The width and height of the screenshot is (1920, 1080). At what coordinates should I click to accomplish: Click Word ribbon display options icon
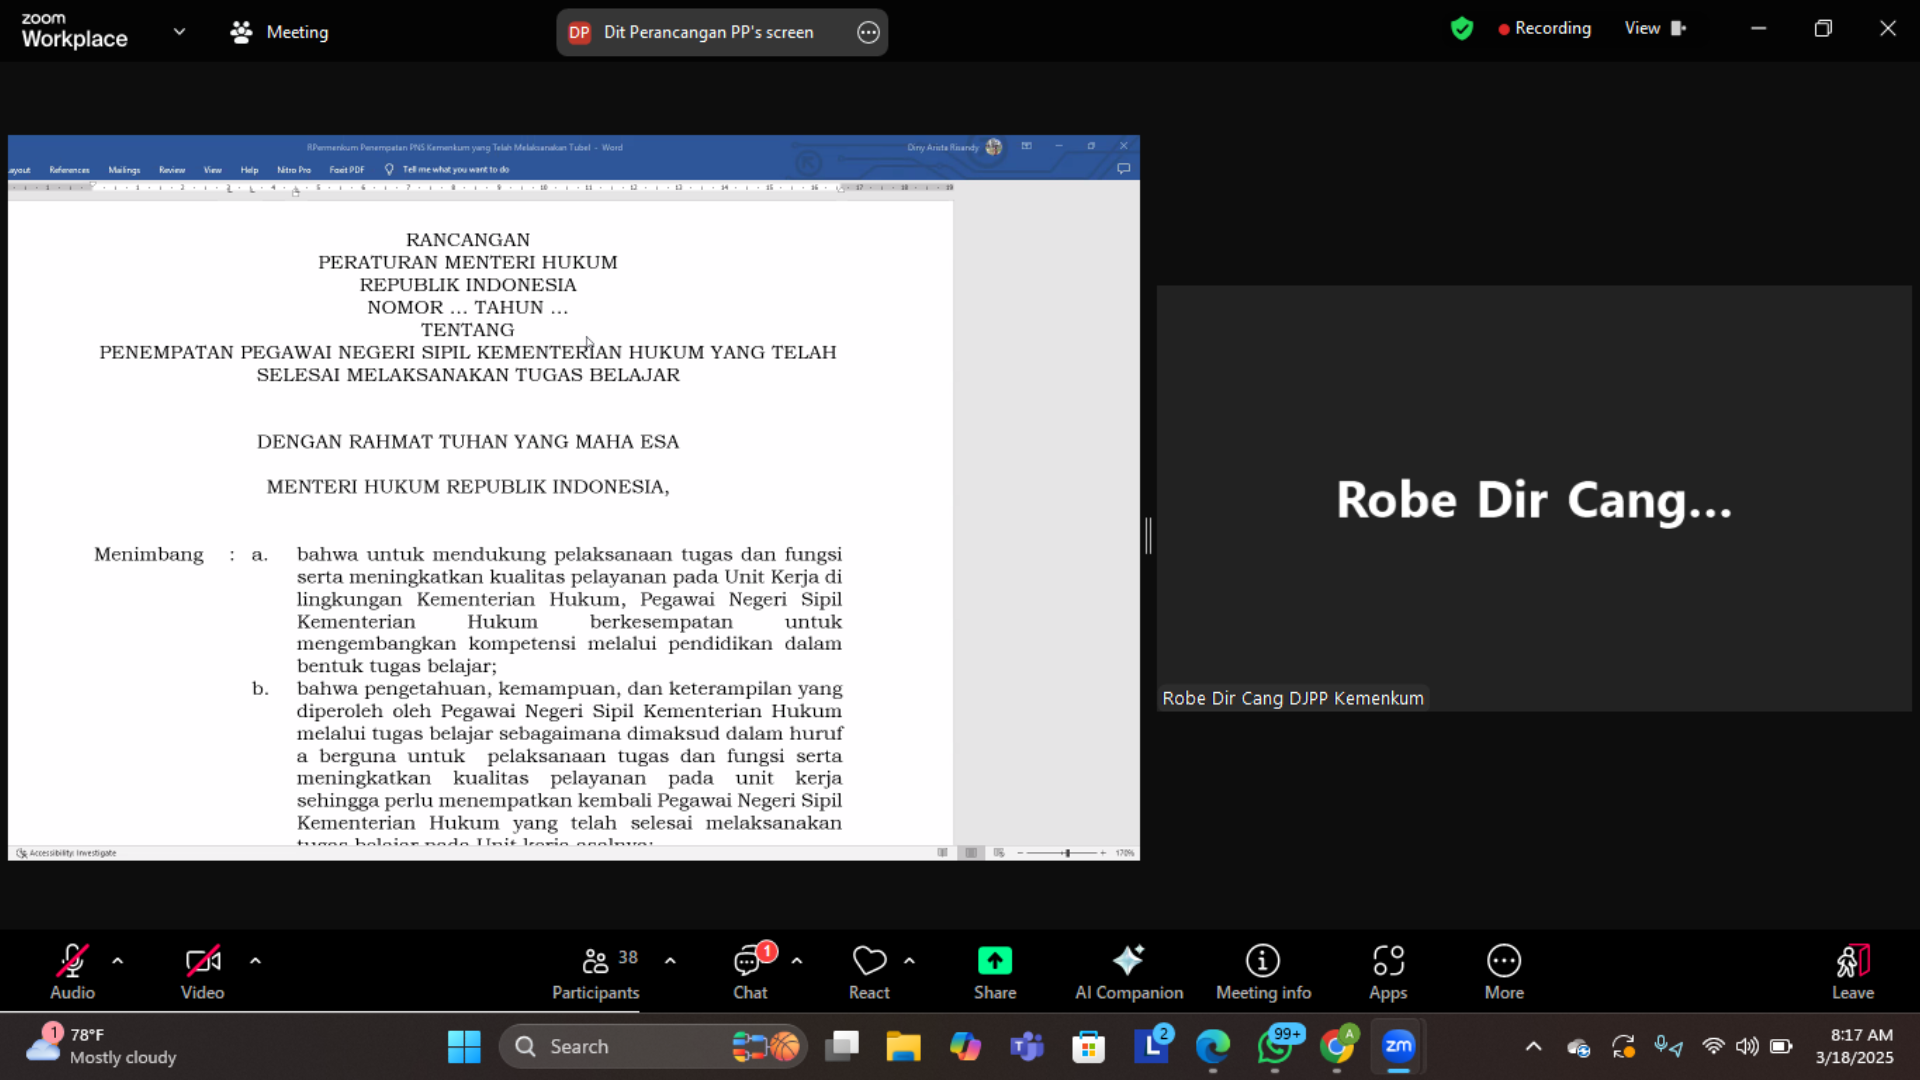tap(1026, 146)
